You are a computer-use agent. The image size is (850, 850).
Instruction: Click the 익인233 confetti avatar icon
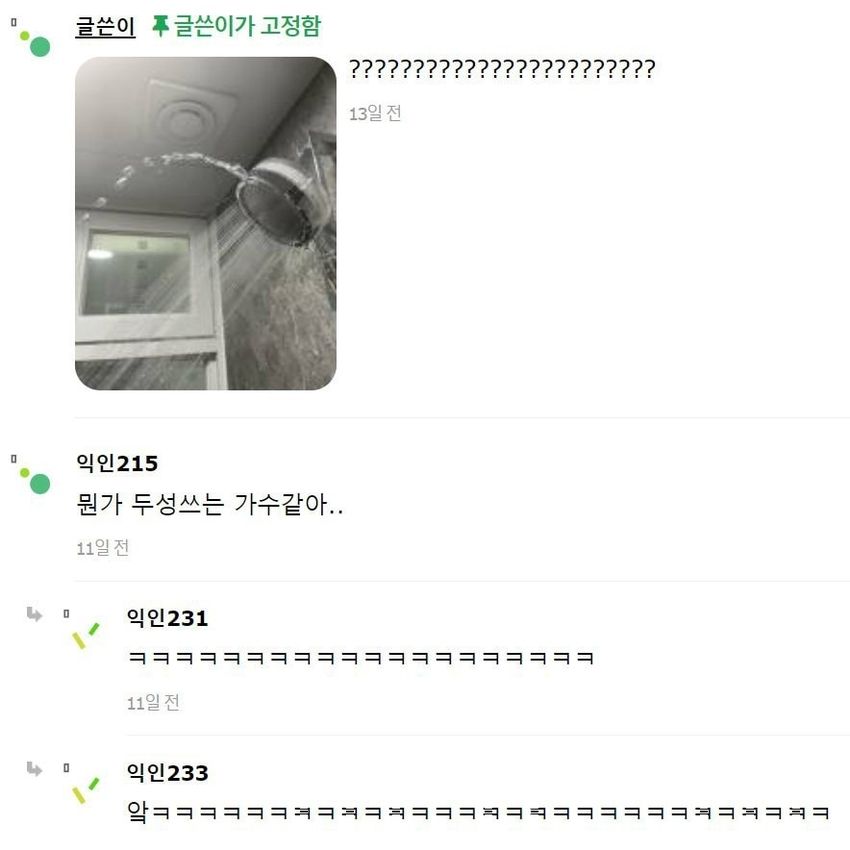[x=86, y=790]
